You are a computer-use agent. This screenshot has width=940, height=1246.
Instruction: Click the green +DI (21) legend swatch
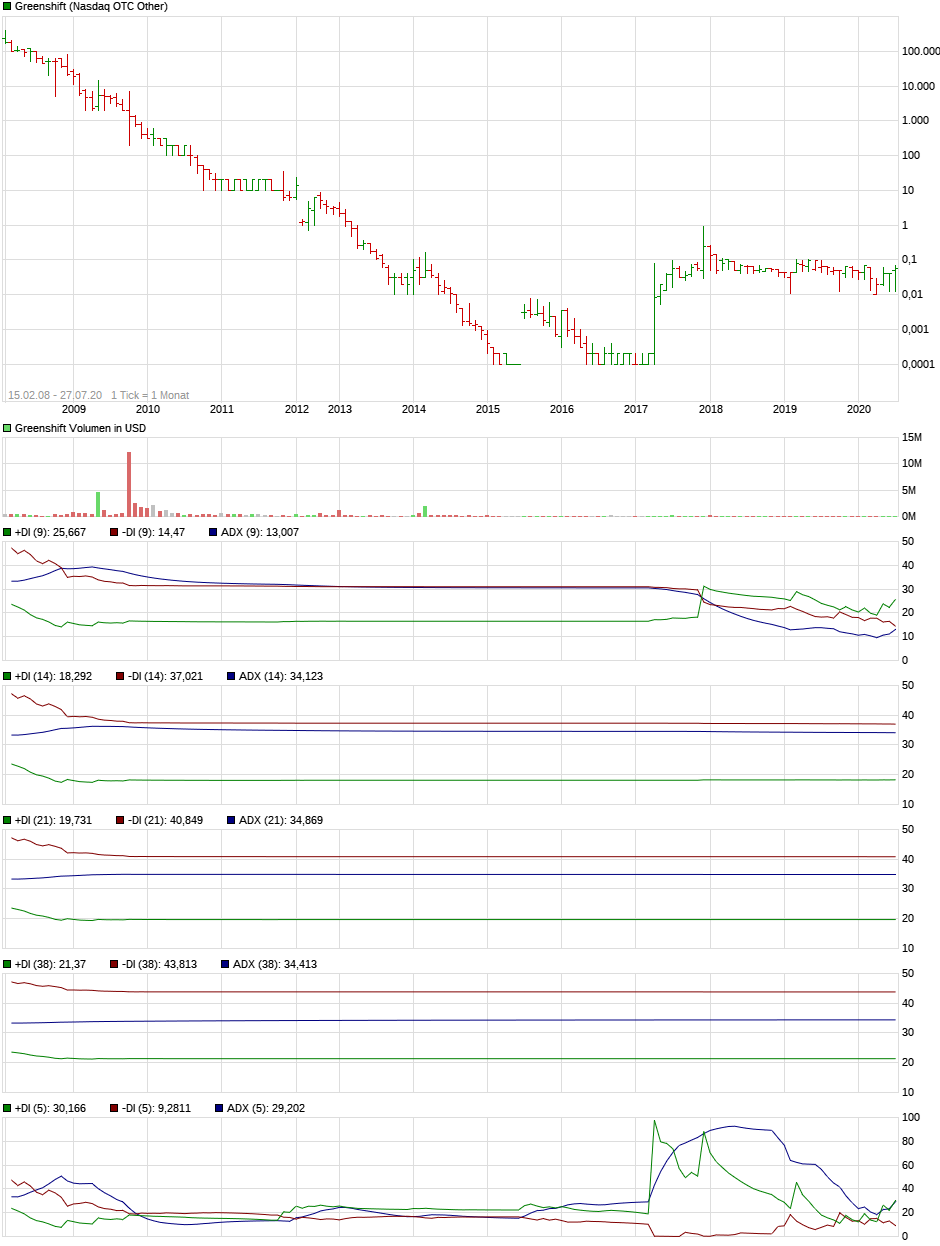pyautogui.click(x=7, y=820)
